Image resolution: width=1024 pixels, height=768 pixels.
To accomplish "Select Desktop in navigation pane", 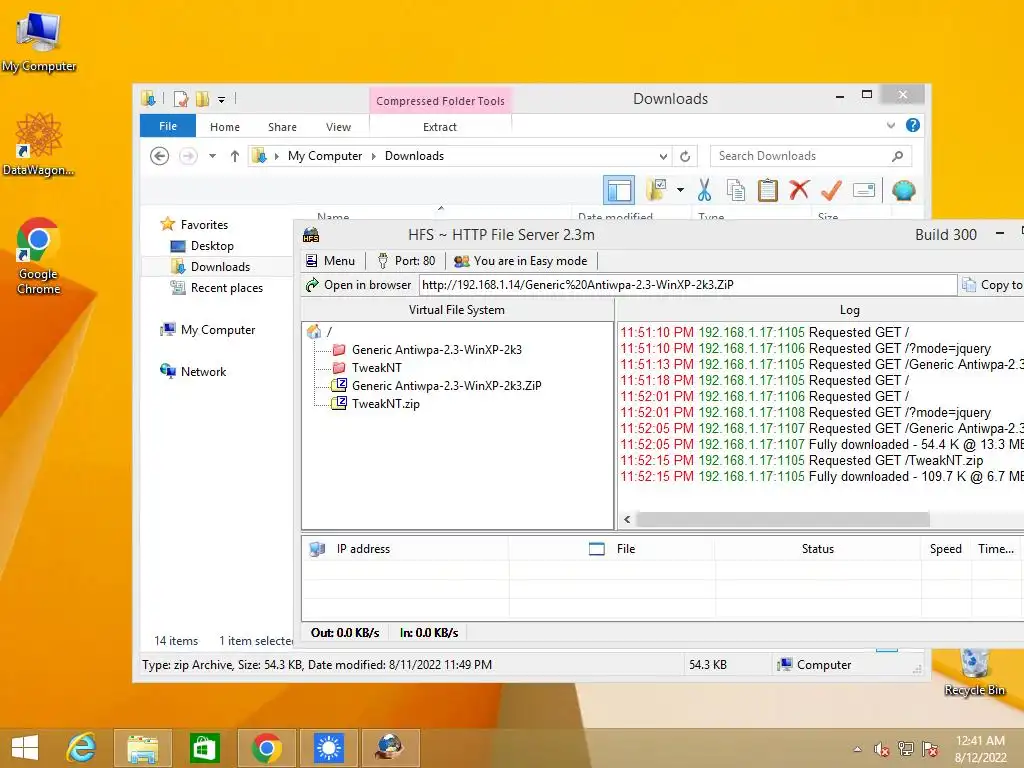I will click(x=212, y=246).
